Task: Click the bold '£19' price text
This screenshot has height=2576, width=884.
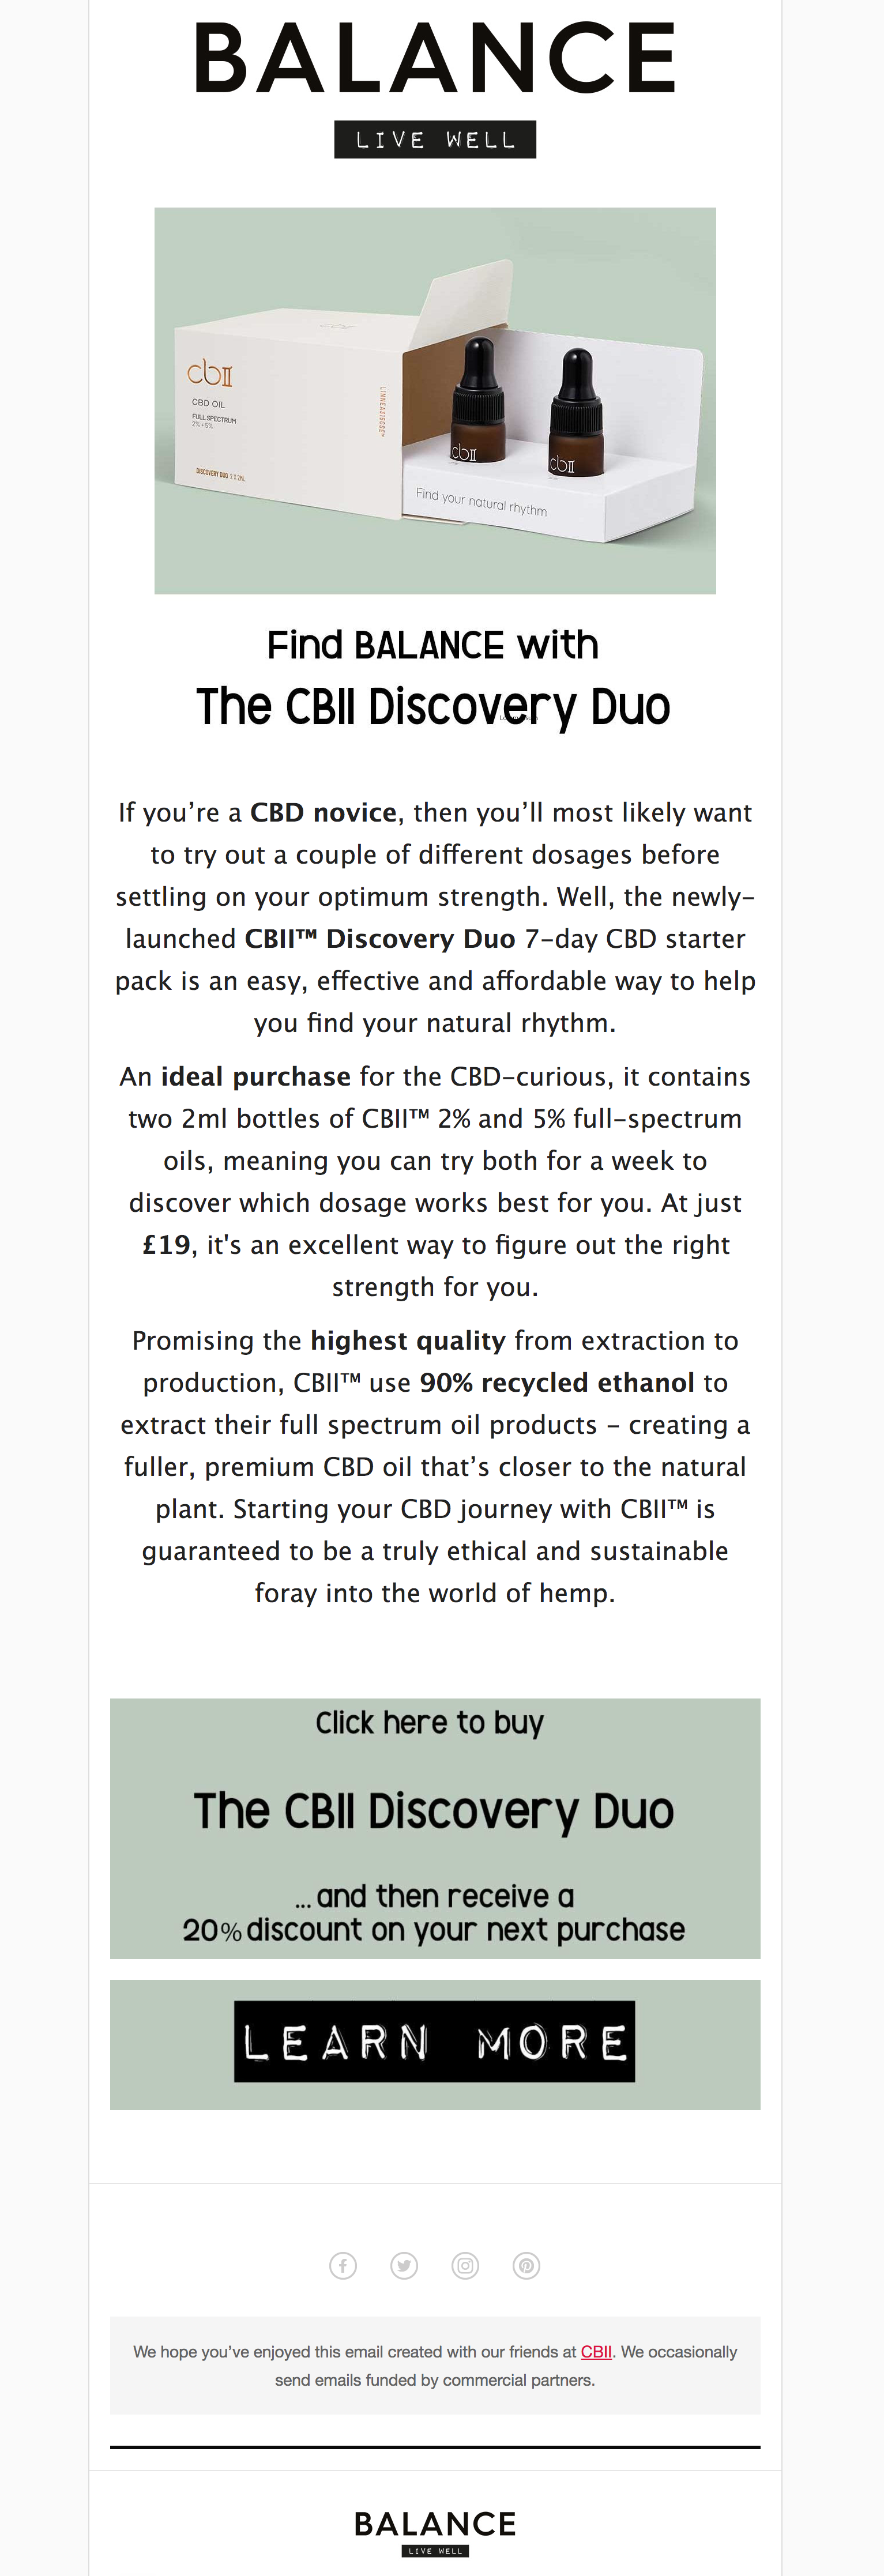Action: (x=166, y=1245)
